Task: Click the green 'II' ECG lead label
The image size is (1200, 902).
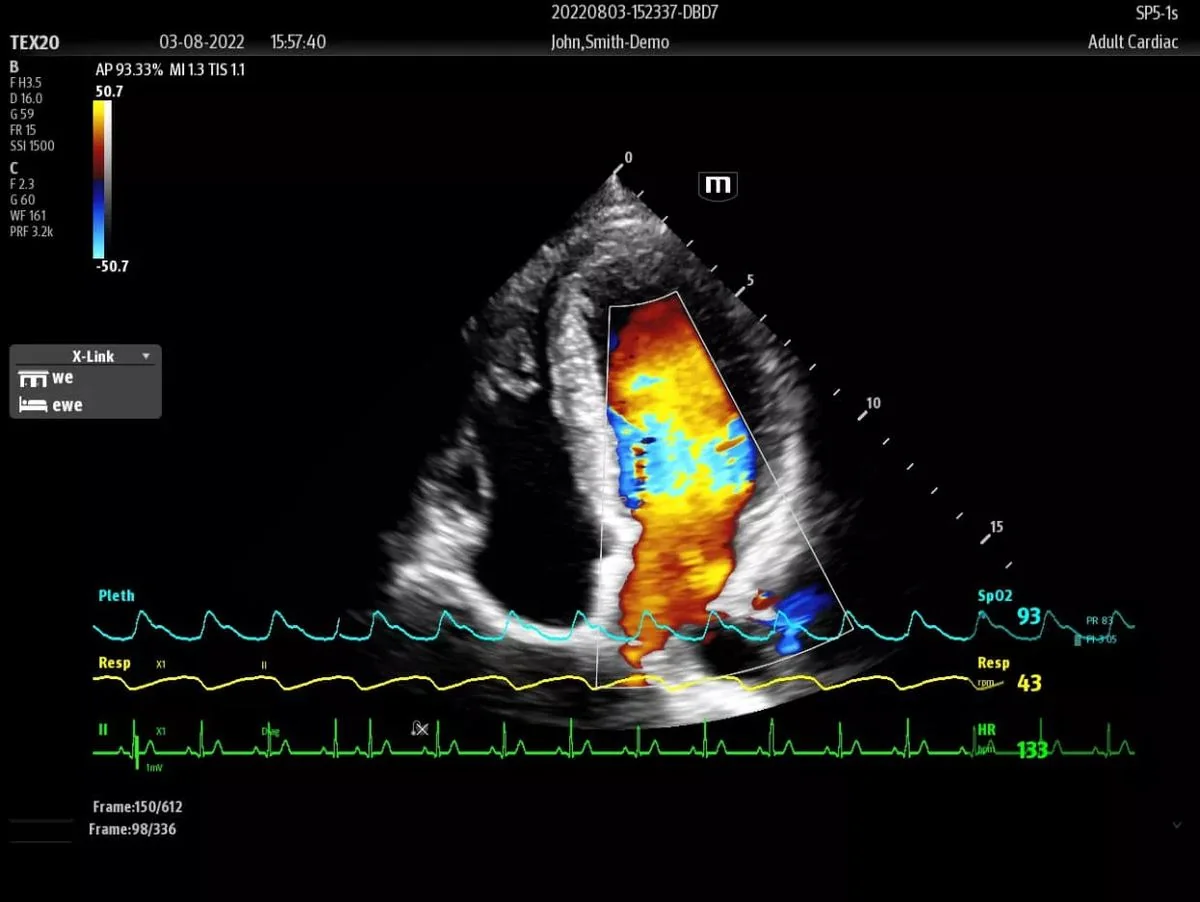Action: [102, 729]
